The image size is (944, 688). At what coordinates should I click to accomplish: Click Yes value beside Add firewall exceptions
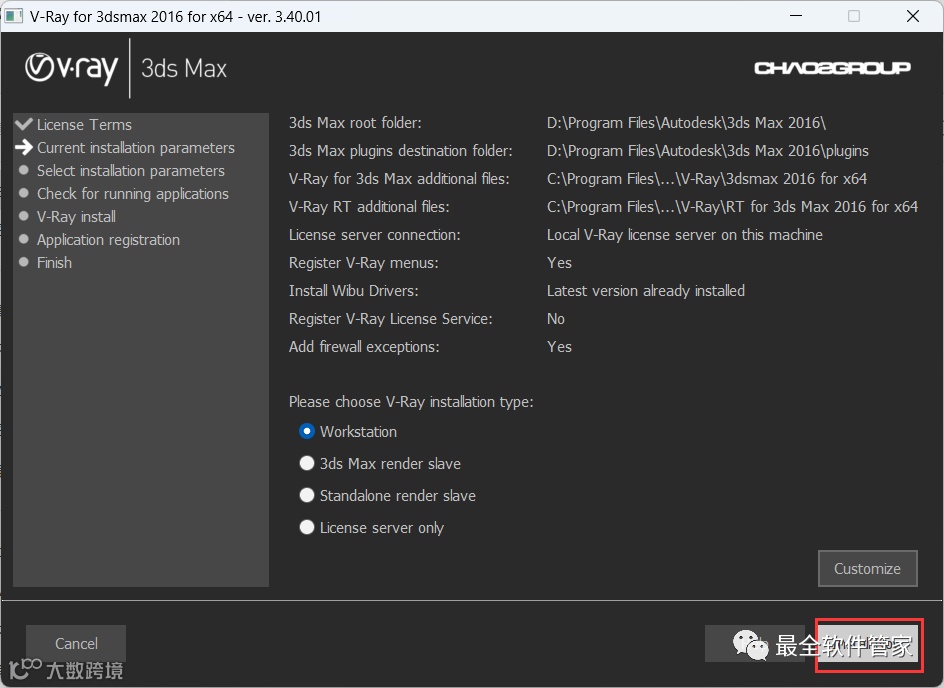click(x=559, y=347)
